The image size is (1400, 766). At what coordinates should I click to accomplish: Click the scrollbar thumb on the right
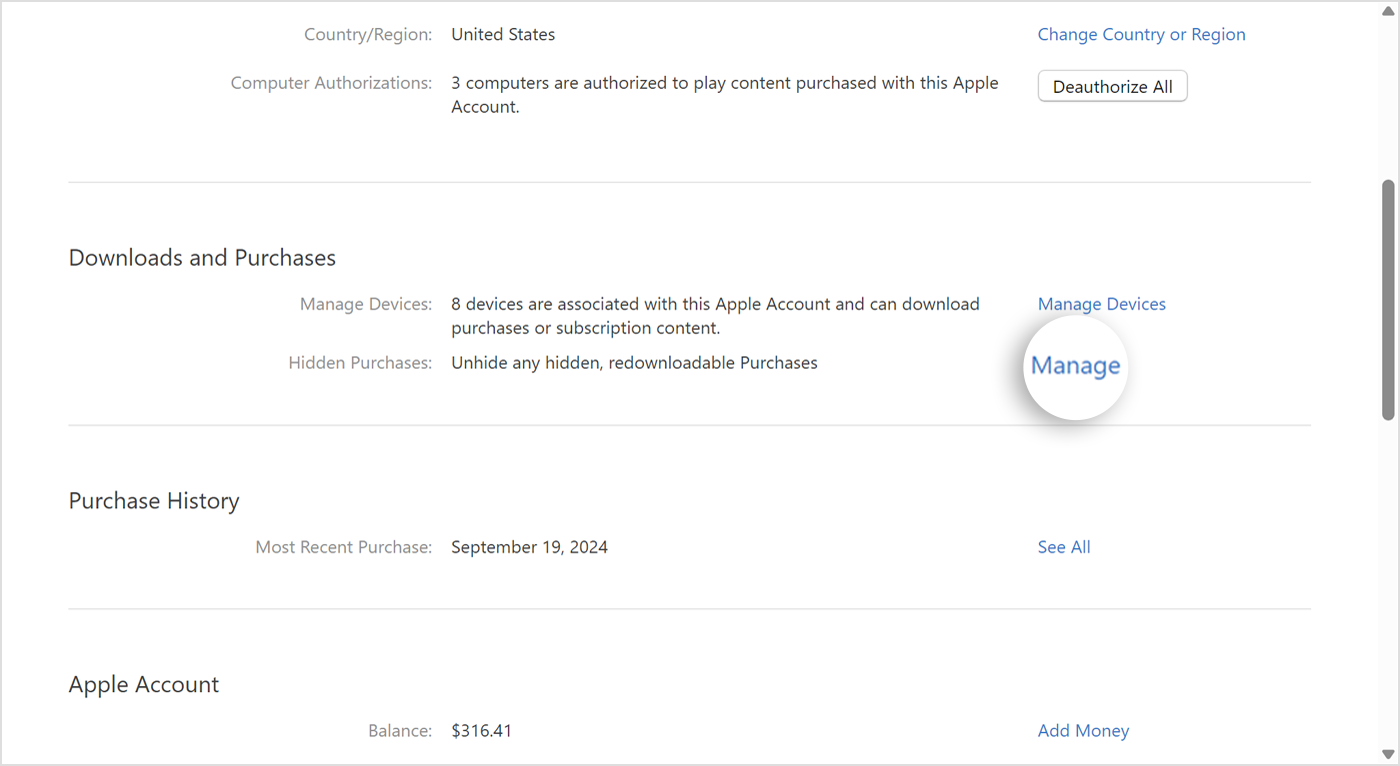pos(1389,300)
